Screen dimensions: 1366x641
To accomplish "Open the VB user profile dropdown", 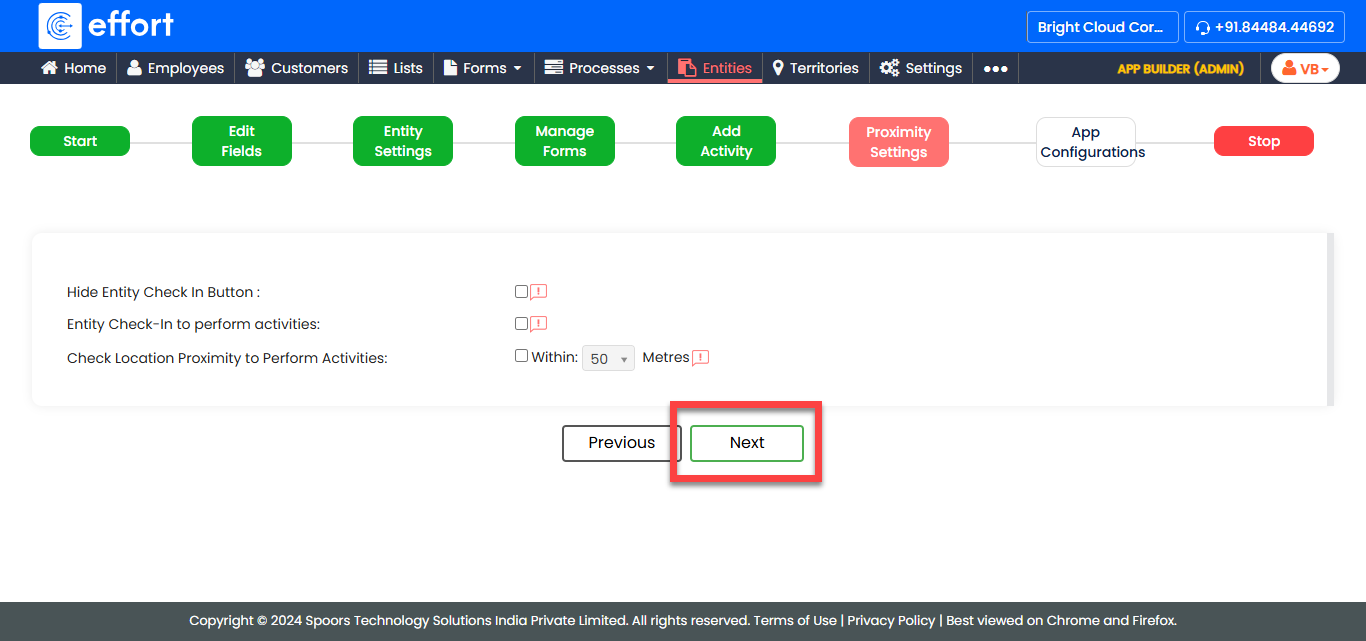I will (1305, 68).
